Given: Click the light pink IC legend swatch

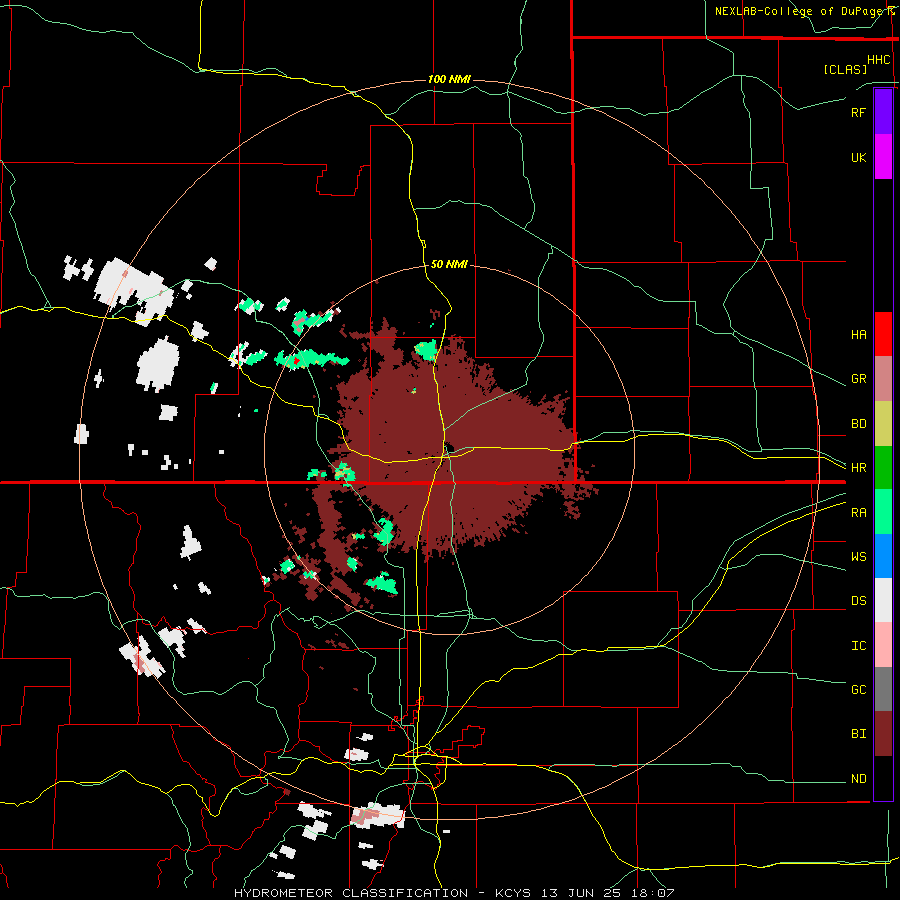Looking at the screenshot, I should point(883,645).
